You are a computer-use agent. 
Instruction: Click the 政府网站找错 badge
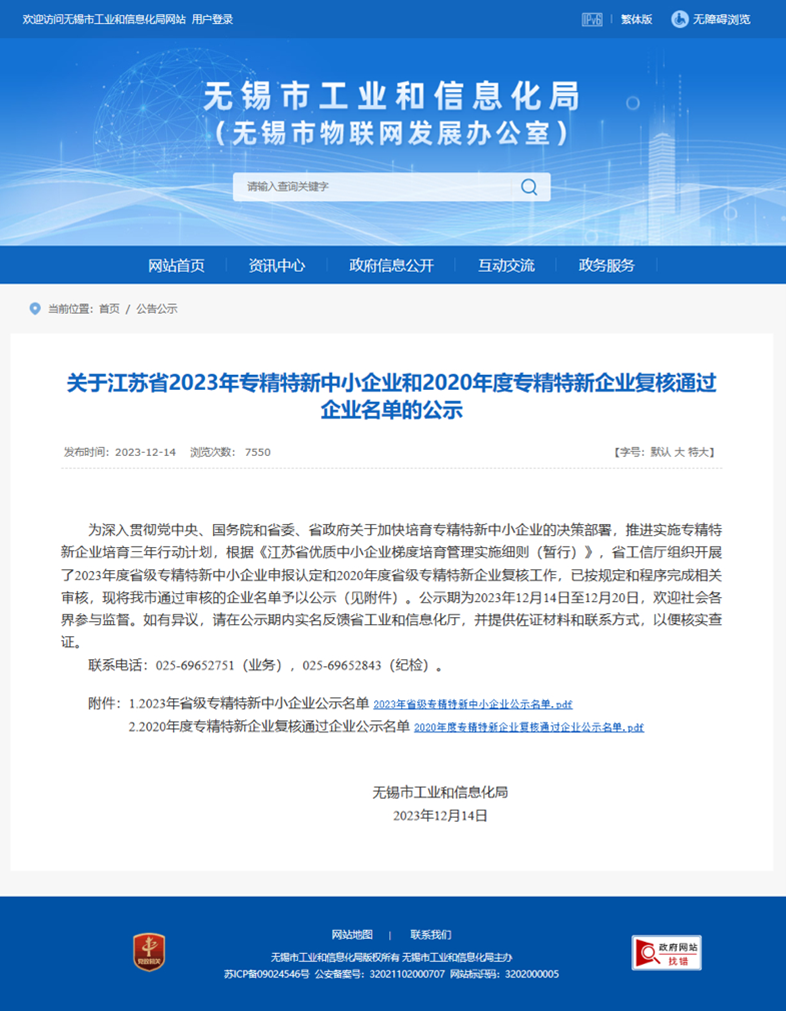tap(666, 953)
